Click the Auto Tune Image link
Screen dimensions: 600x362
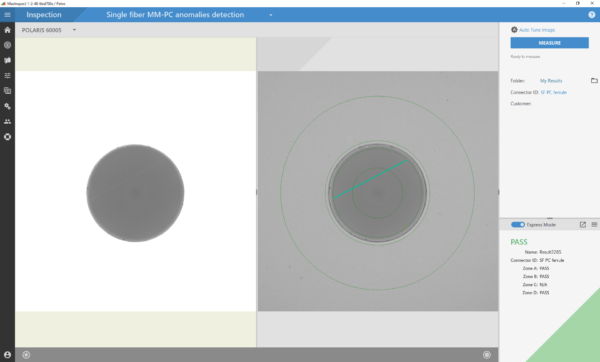[537, 30]
